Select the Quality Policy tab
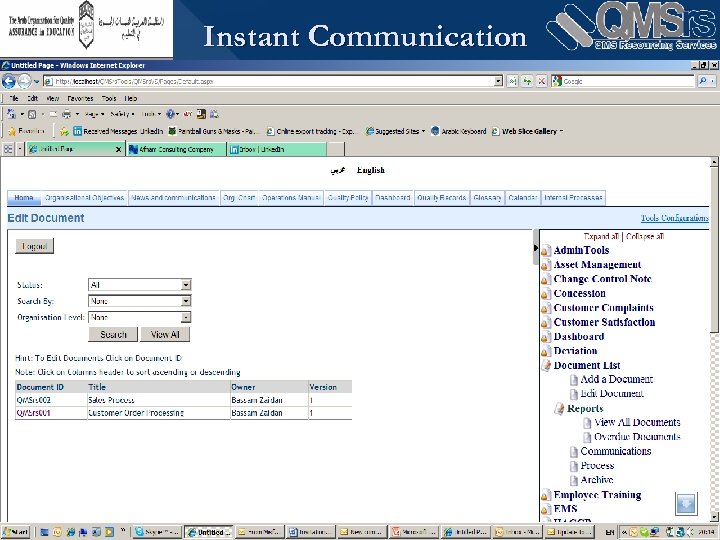The width and height of the screenshot is (720, 540). [x=348, y=198]
